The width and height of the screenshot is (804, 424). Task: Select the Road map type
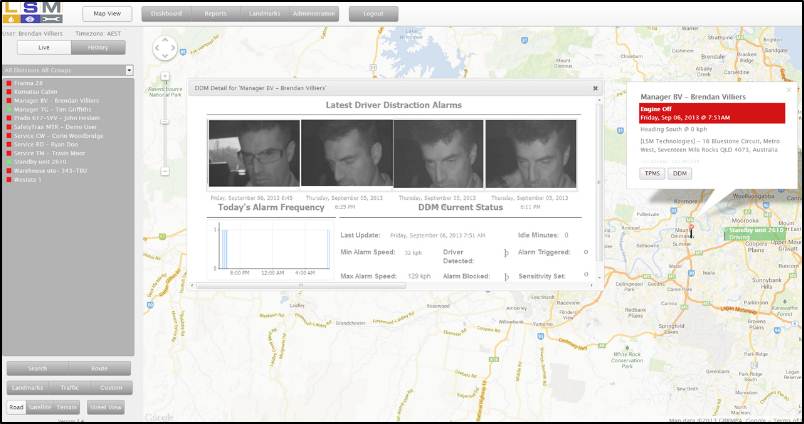(x=16, y=407)
